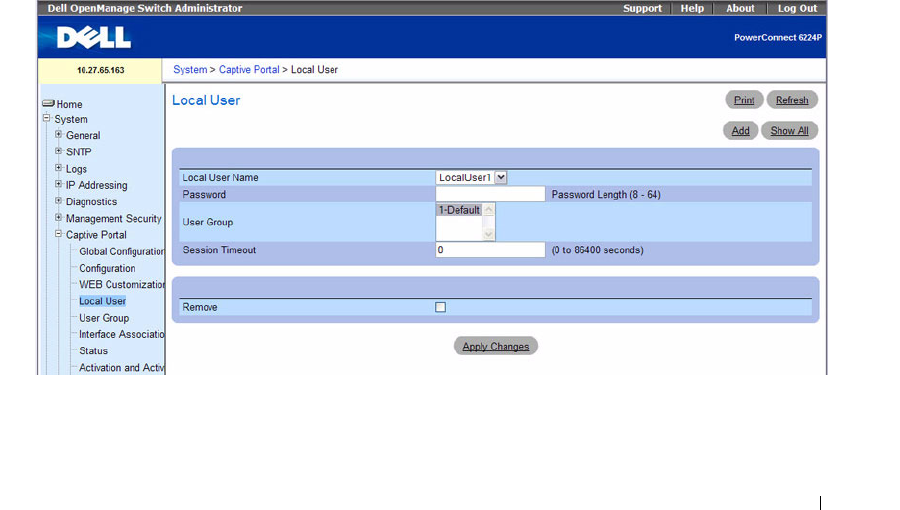Open Activation and Activity tree item
The width and height of the screenshot is (900, 510).
pyautogui.click(x=122, y=368)
